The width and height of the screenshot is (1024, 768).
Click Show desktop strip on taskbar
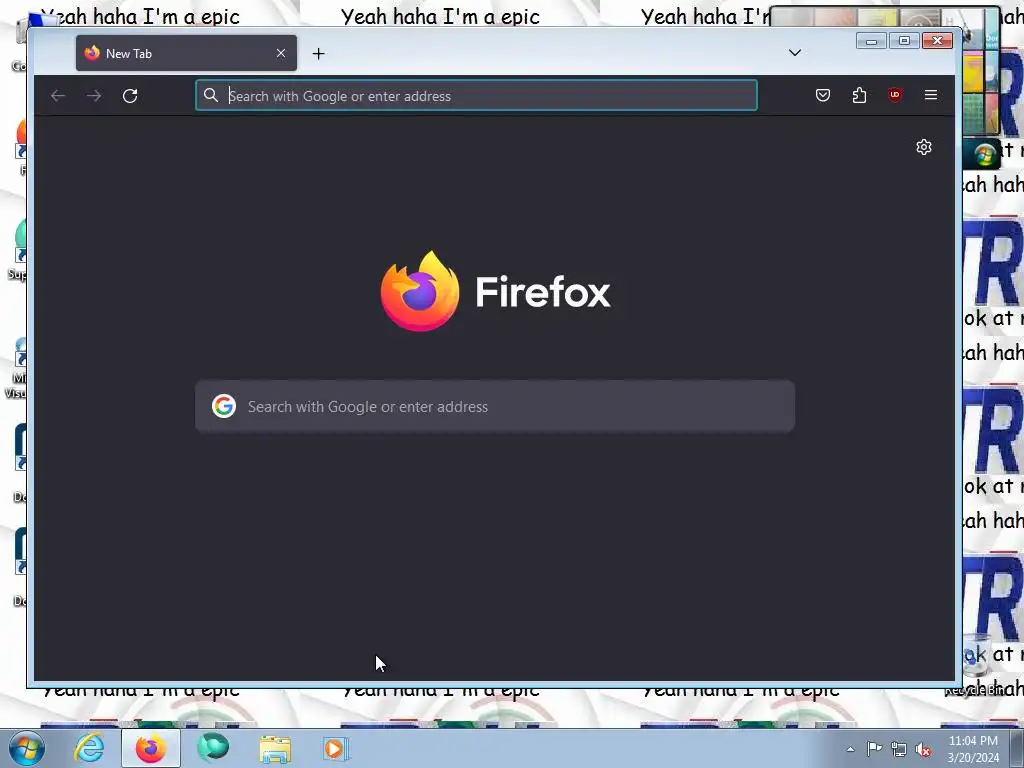coord(1017,748)
